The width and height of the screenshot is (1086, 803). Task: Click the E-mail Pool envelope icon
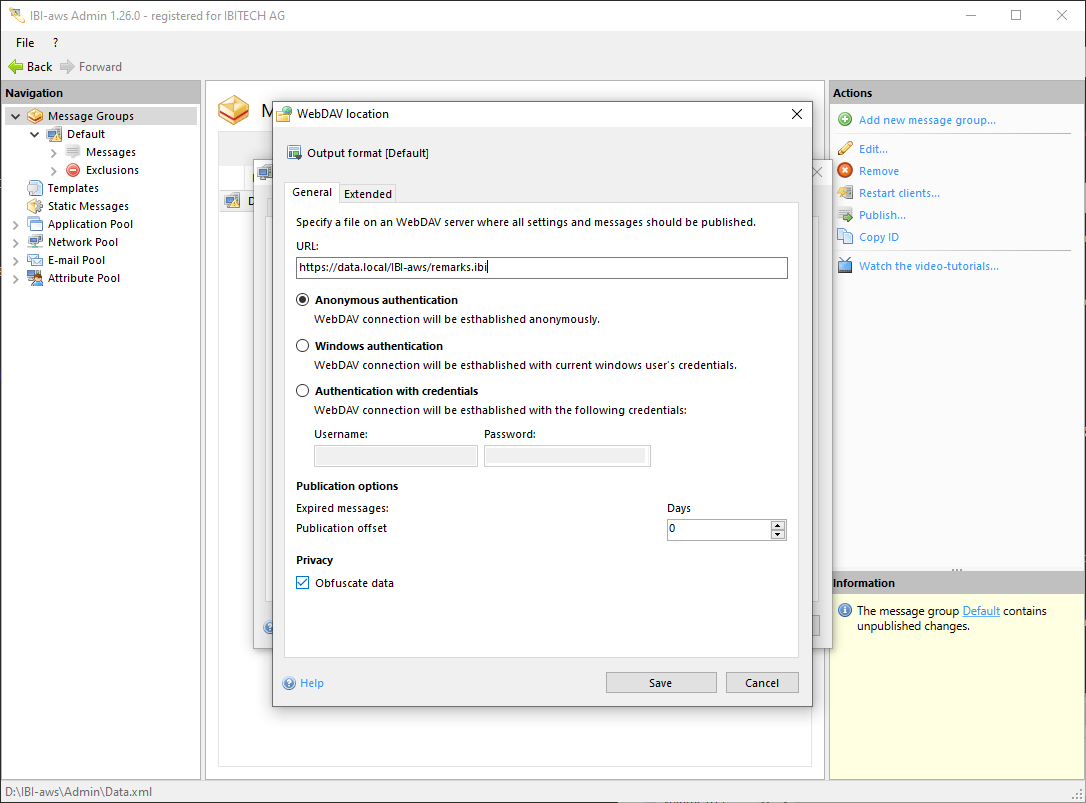point(36,260)
